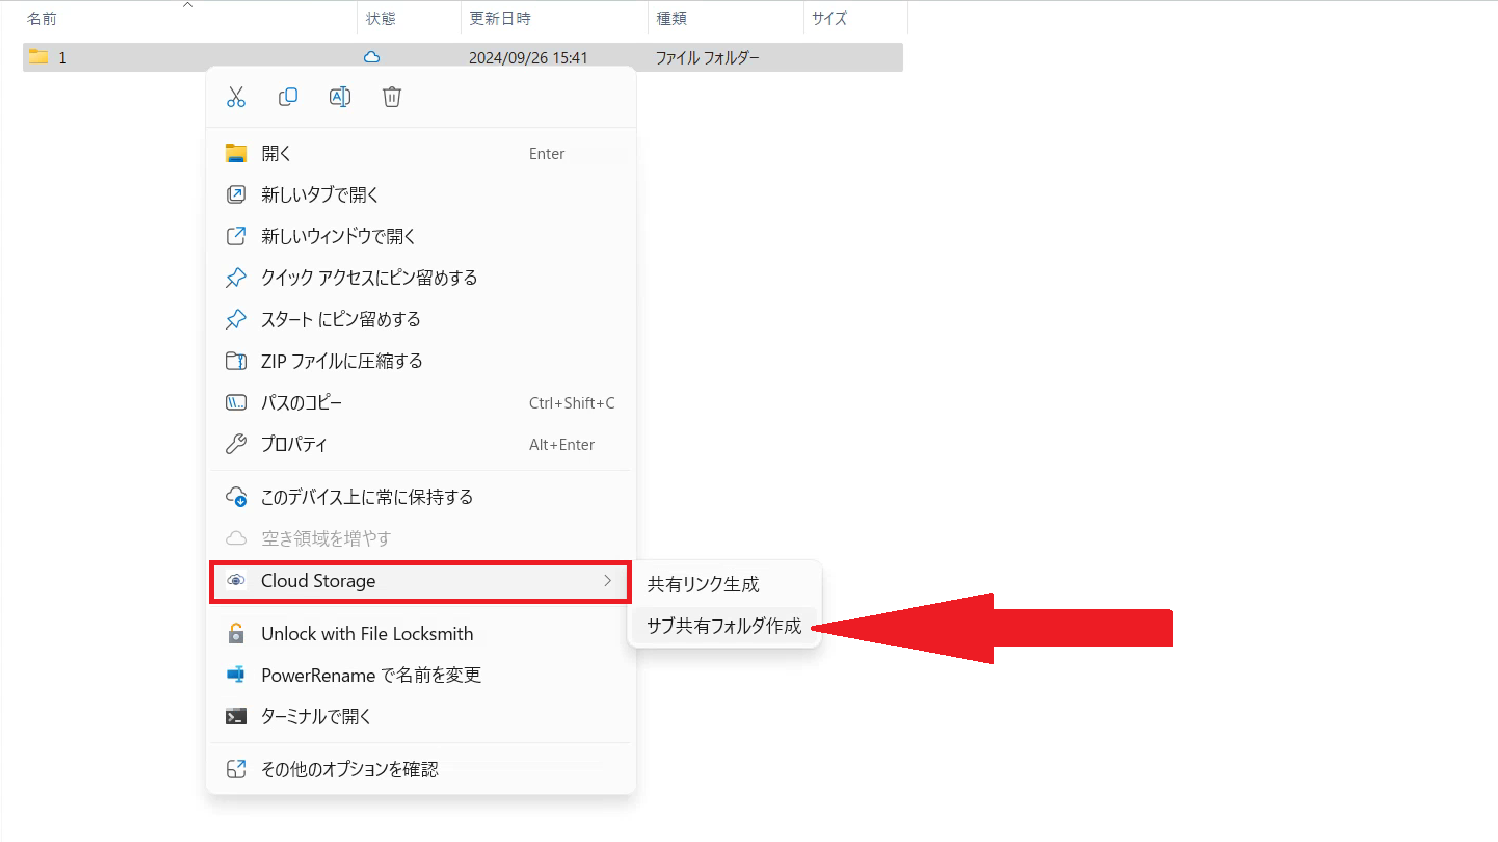Click the ファイル フォルダー type cell
The height and width of the screenshot is (842, 1498).
click(x=708, y=58)
